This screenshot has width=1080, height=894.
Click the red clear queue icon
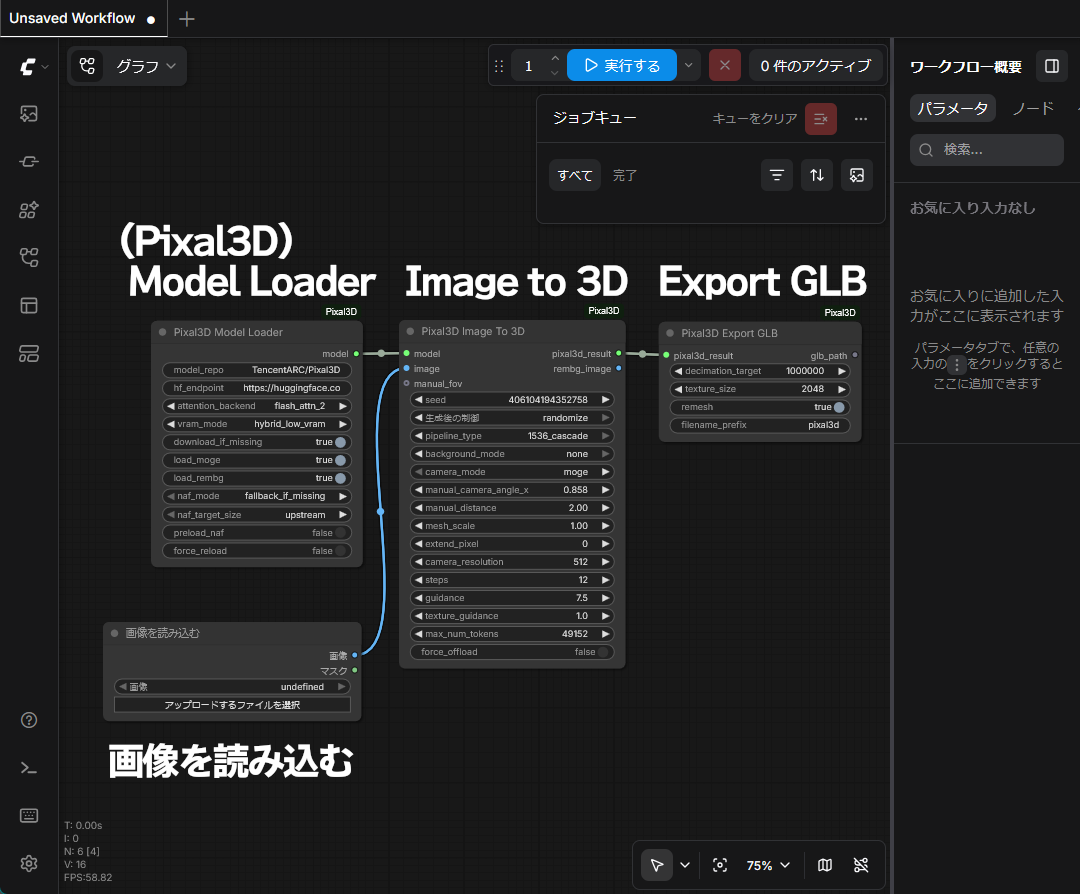tap(821, 119)
